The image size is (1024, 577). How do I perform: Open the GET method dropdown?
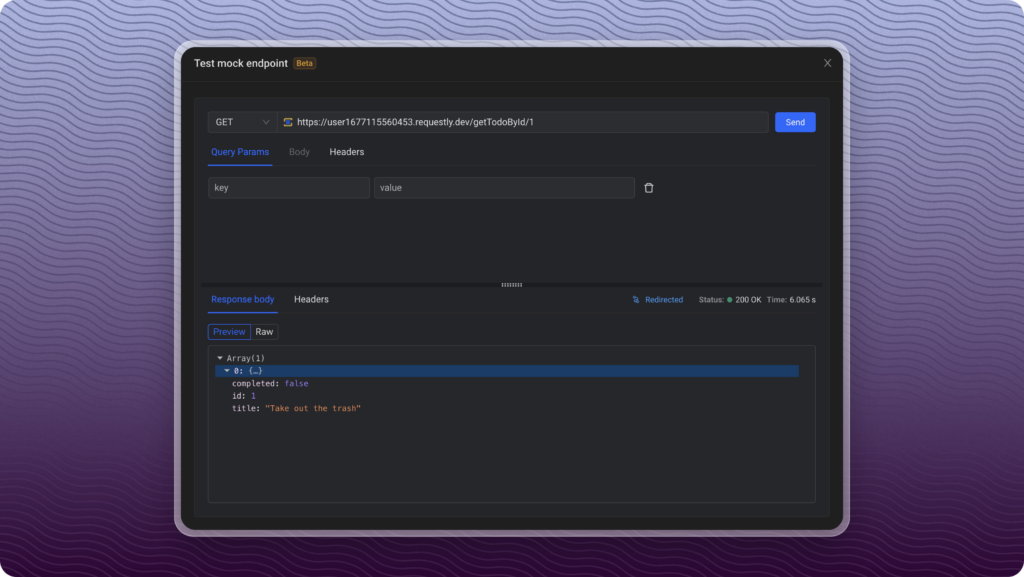[242, 122]
